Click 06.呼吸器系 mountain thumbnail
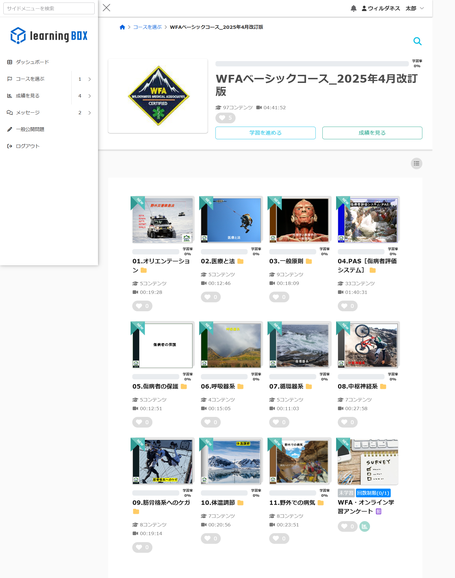The image size is (455, 578). pos(231,345)
